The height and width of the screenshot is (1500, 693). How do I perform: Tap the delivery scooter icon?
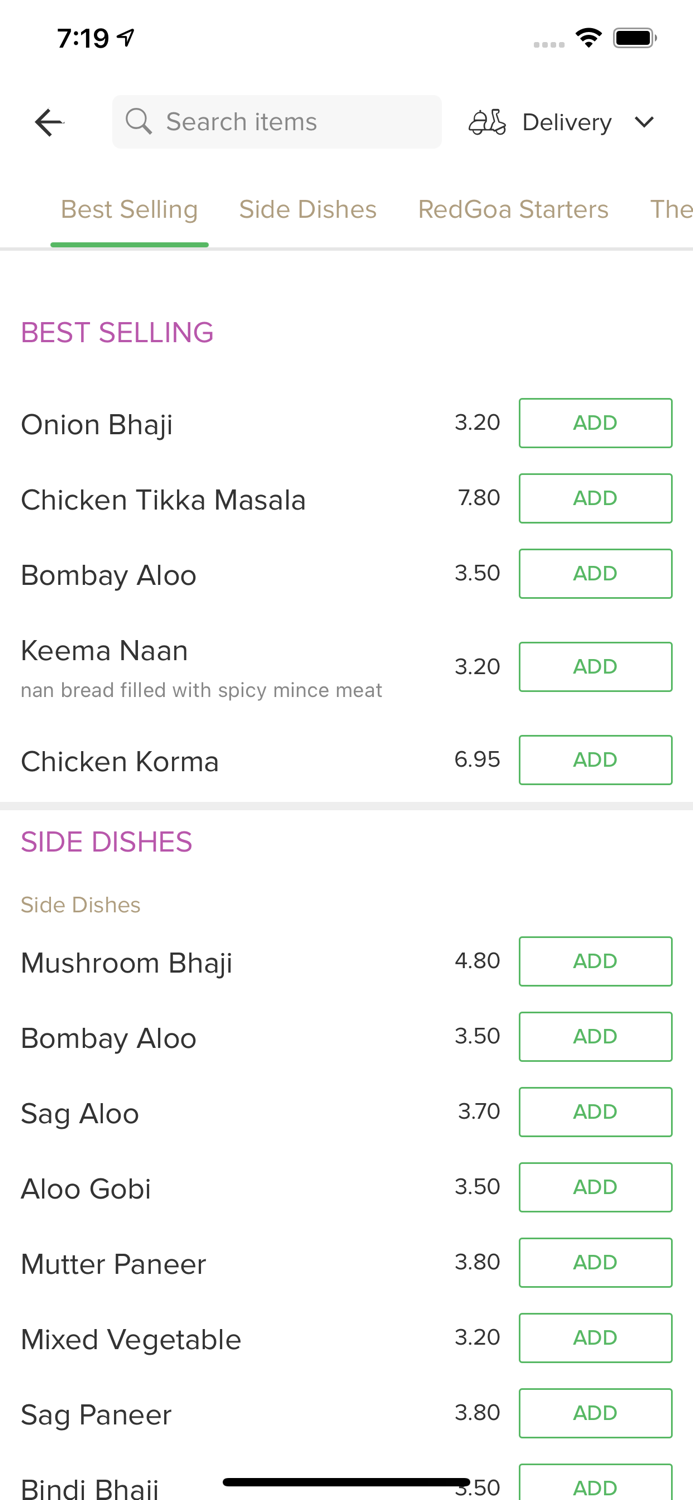pos(487,121)
